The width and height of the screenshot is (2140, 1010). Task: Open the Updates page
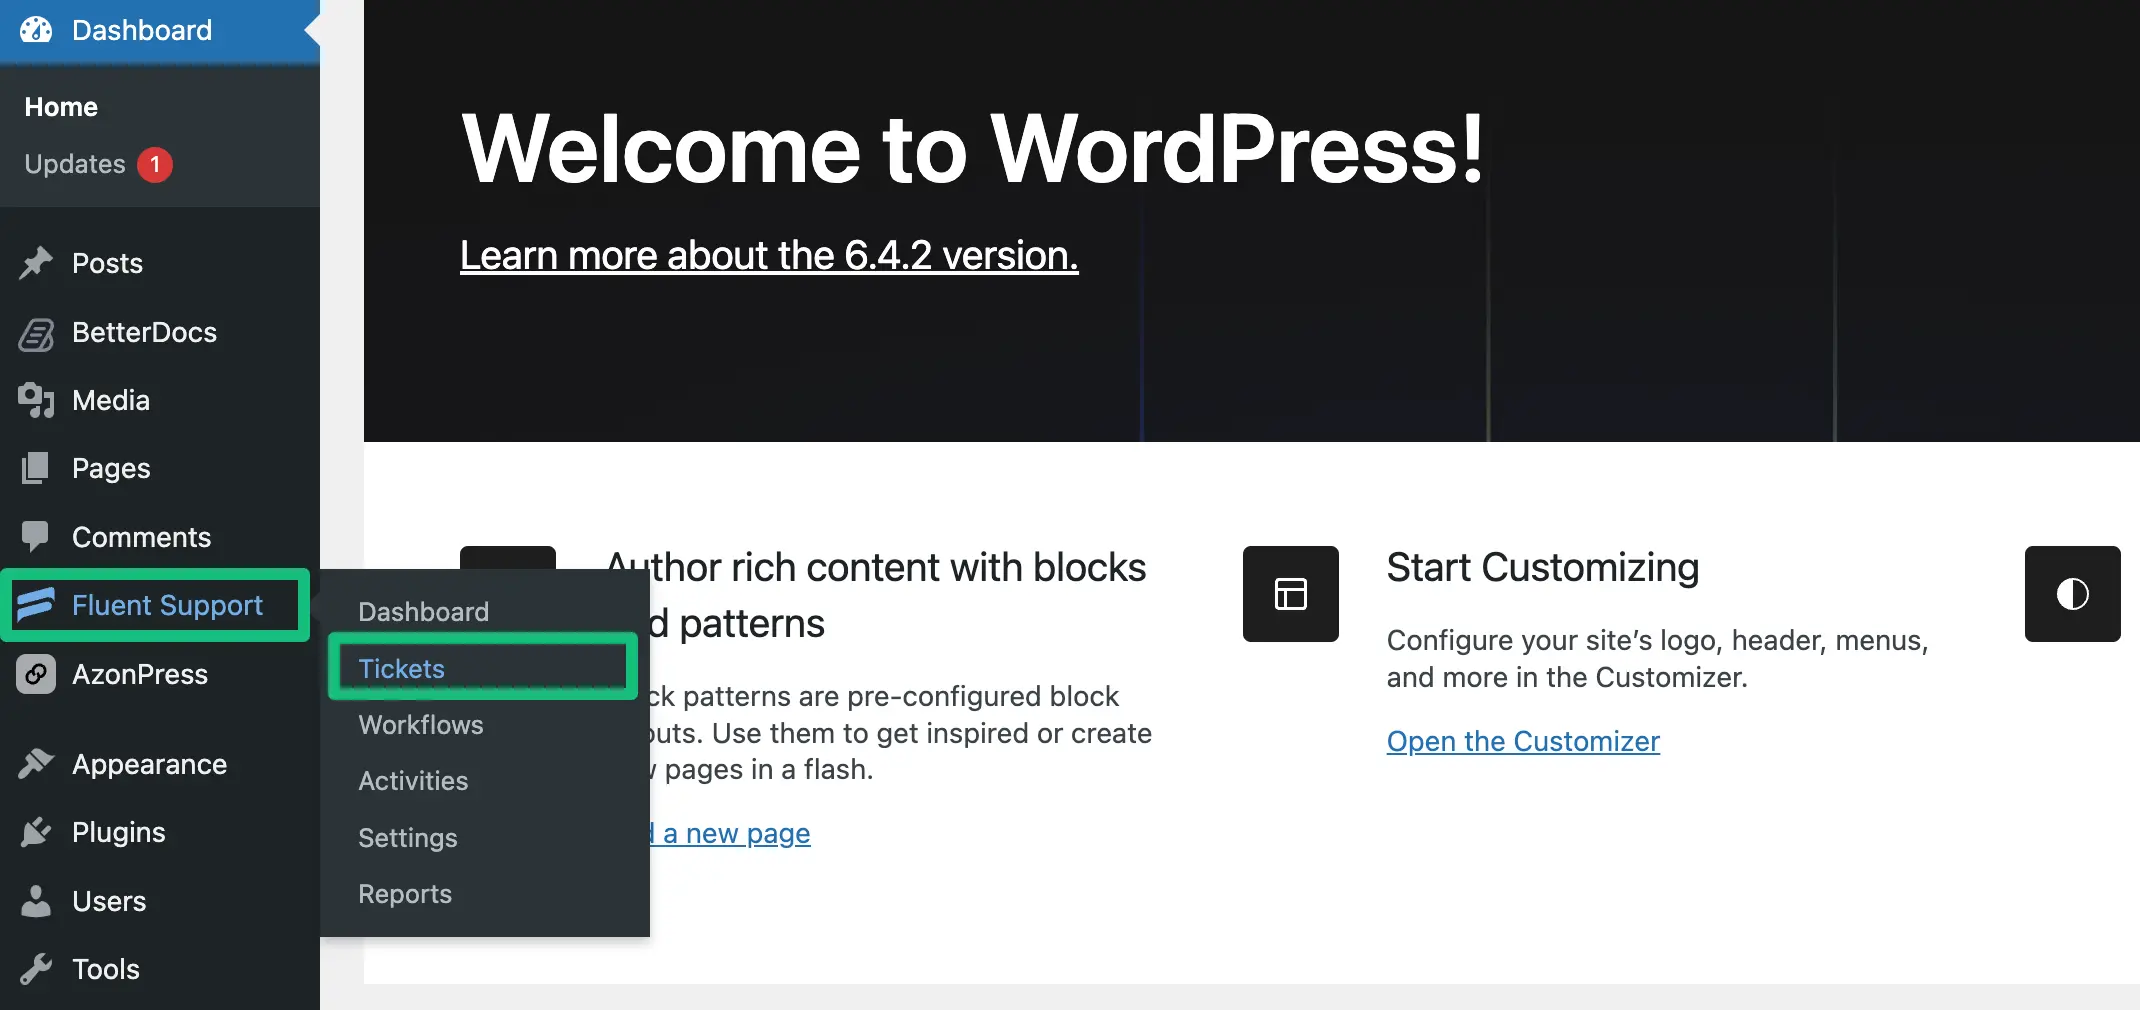click(75, 165)
